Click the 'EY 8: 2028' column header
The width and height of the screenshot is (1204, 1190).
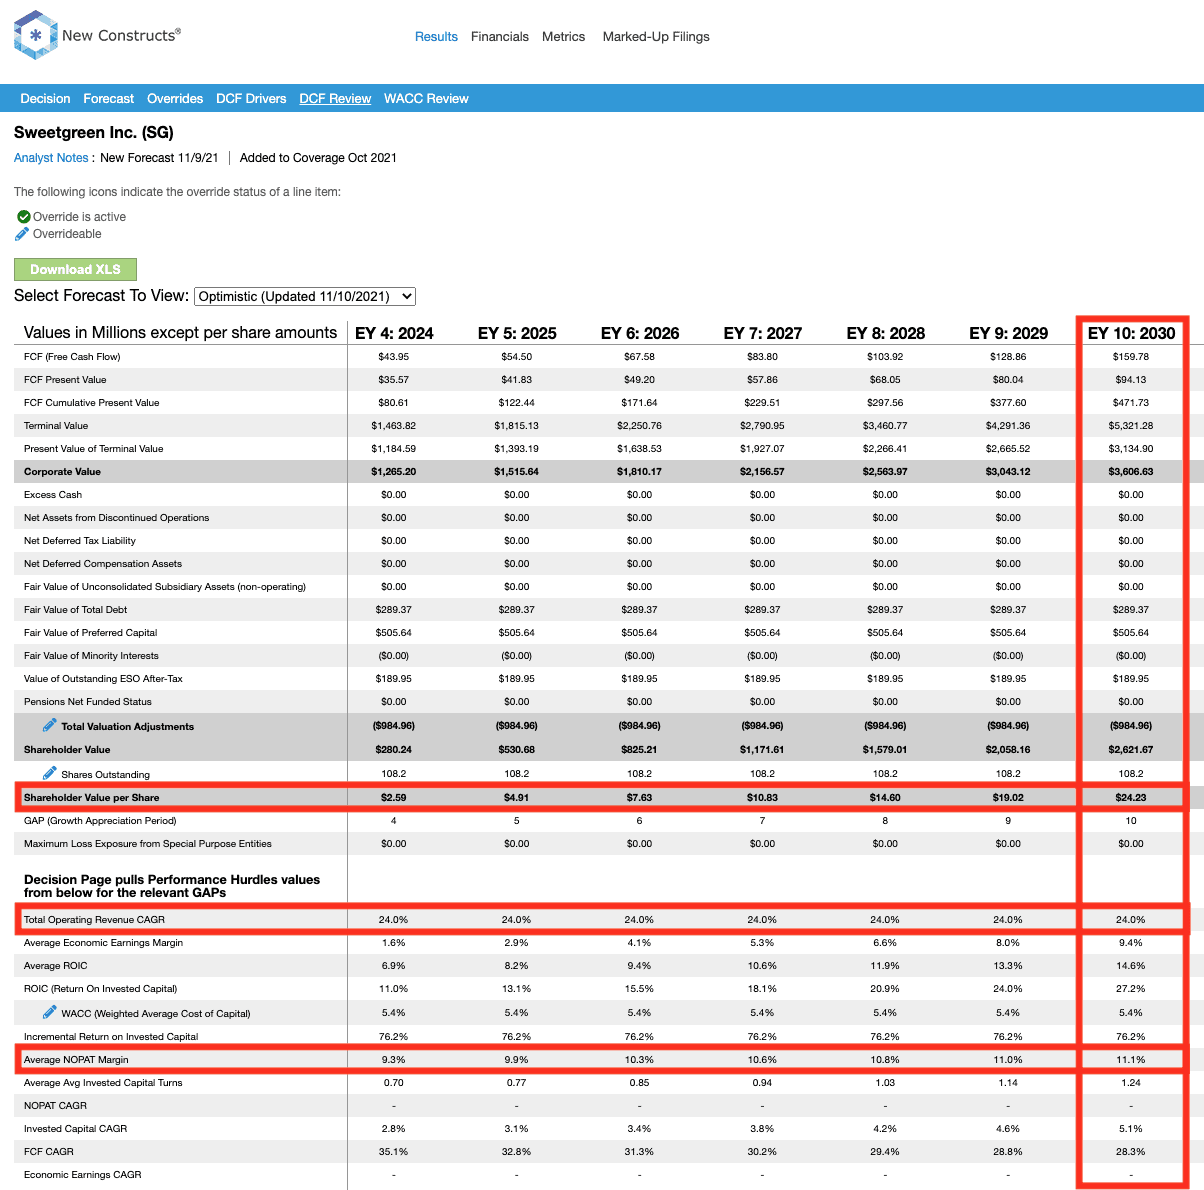pos(886,333)
